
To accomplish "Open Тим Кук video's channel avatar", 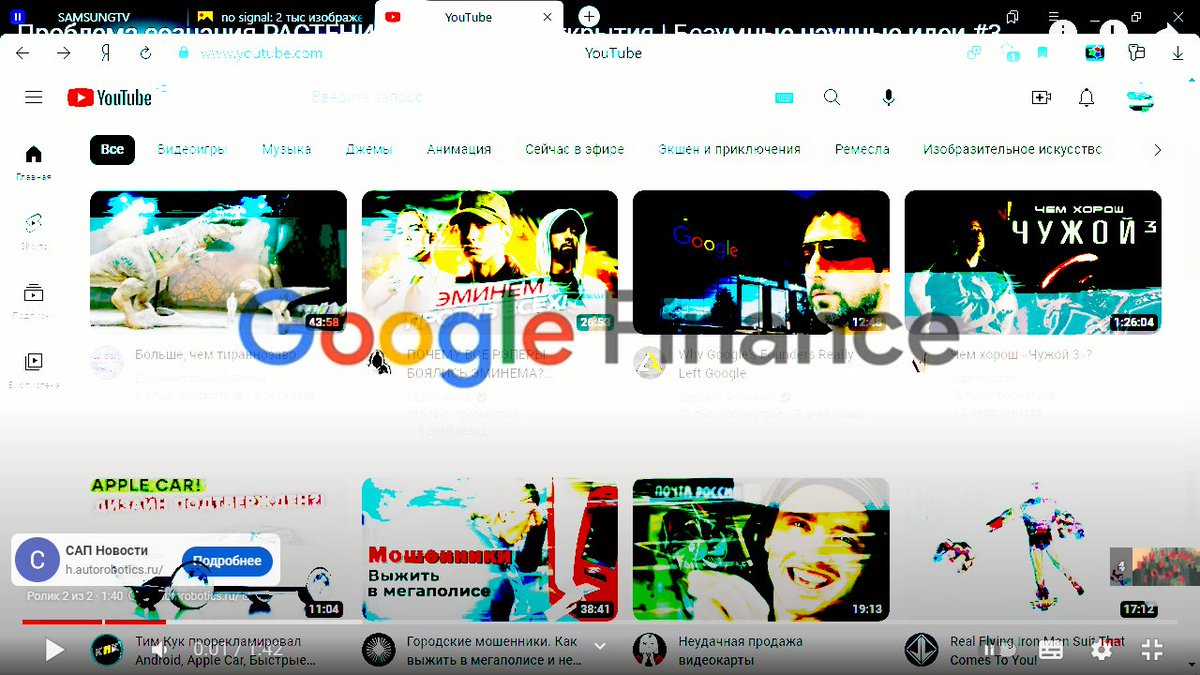I will point(107,650).
